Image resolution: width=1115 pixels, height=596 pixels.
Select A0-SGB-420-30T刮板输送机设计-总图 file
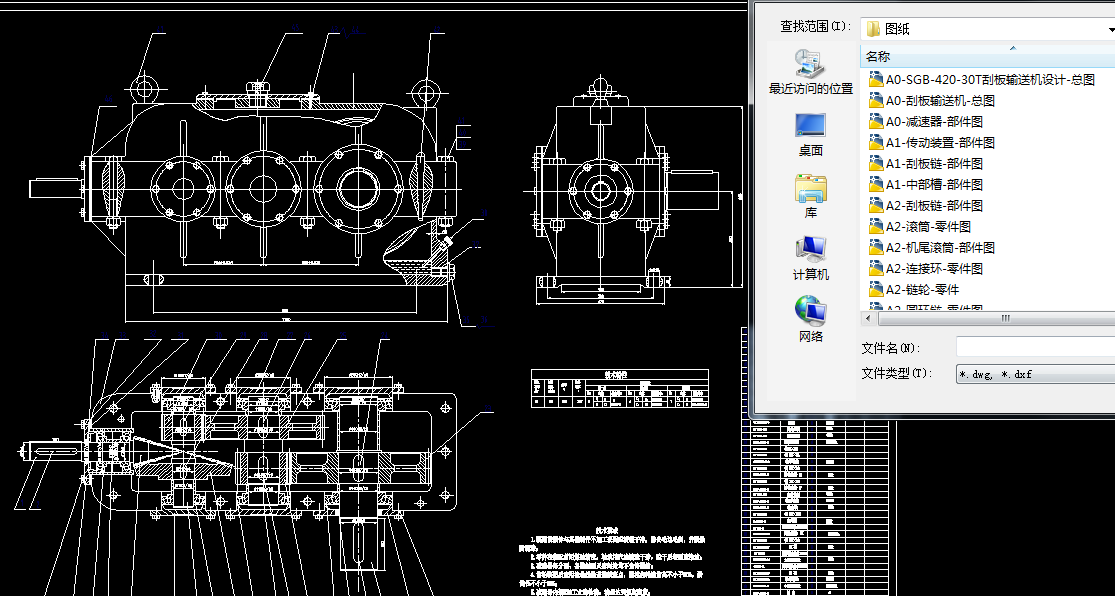coord(985,78)
